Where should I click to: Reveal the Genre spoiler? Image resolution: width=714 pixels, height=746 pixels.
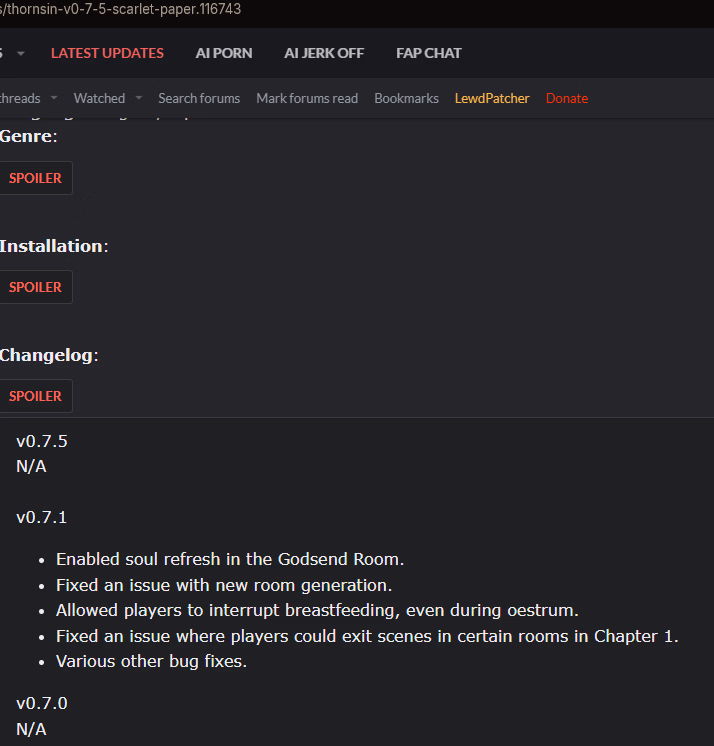click(x=35, y=178)
